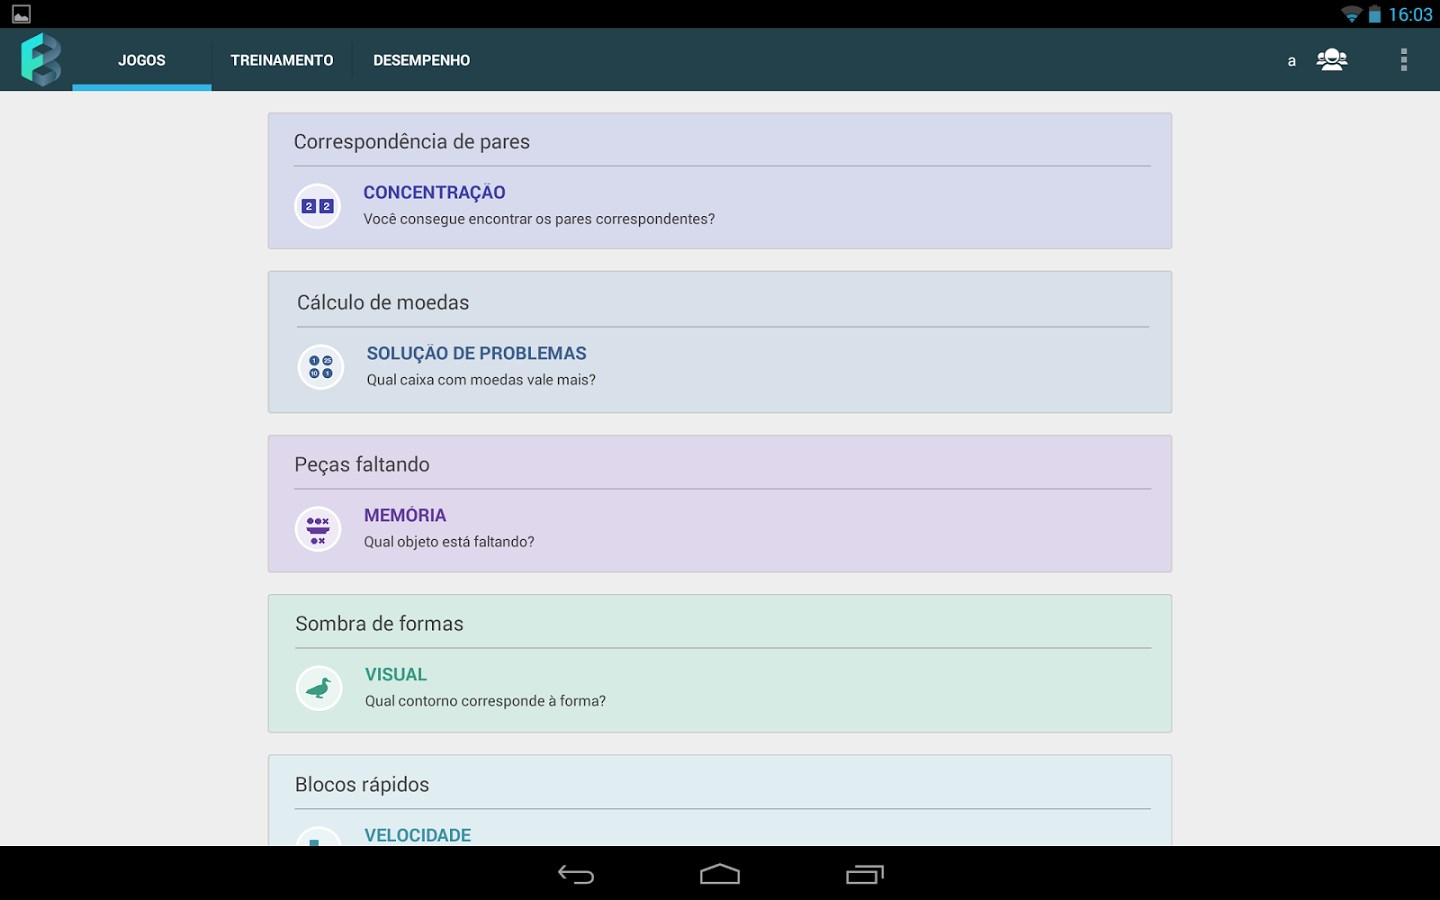The image size is (1440, 900).
Task: Open the three-dot overflow menu
Action: 1404,60
